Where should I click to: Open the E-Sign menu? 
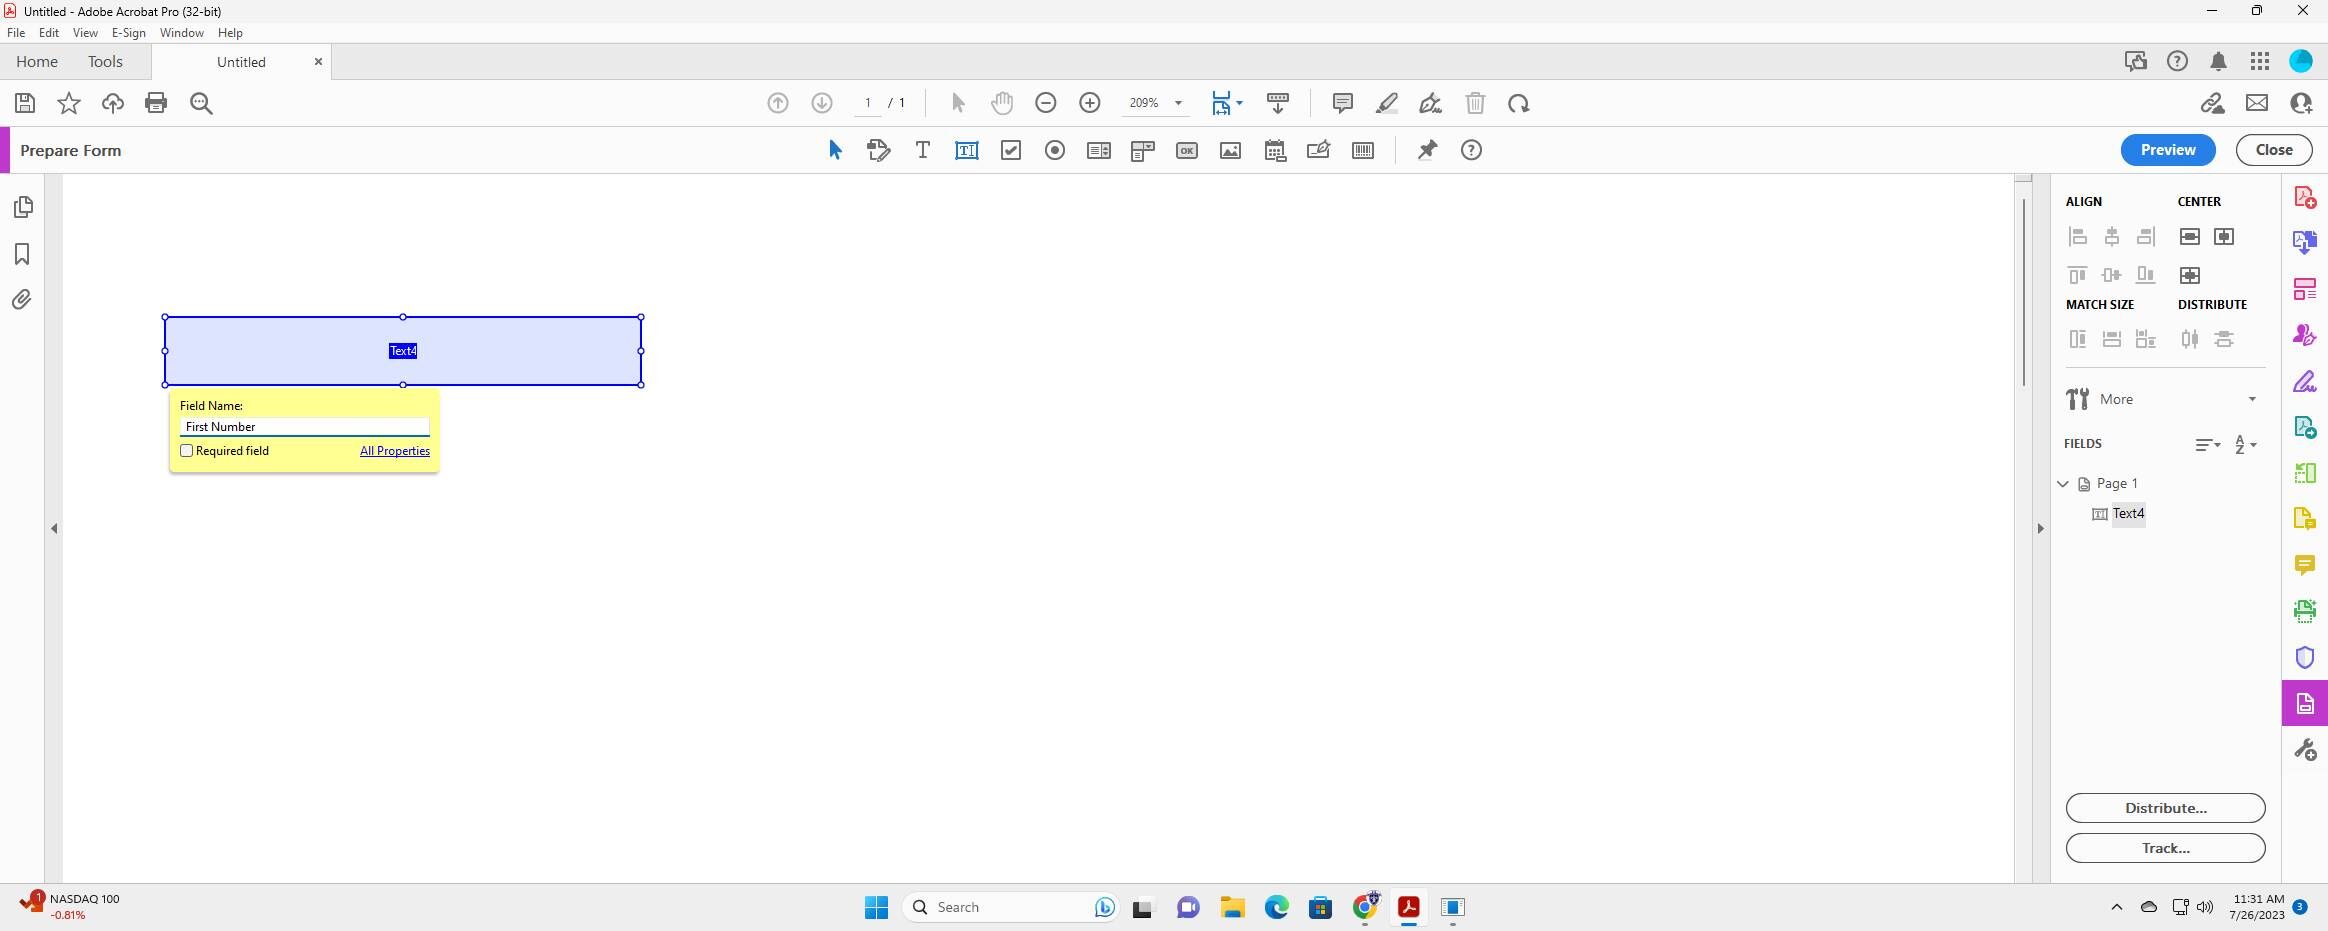(x=128, y=33)
